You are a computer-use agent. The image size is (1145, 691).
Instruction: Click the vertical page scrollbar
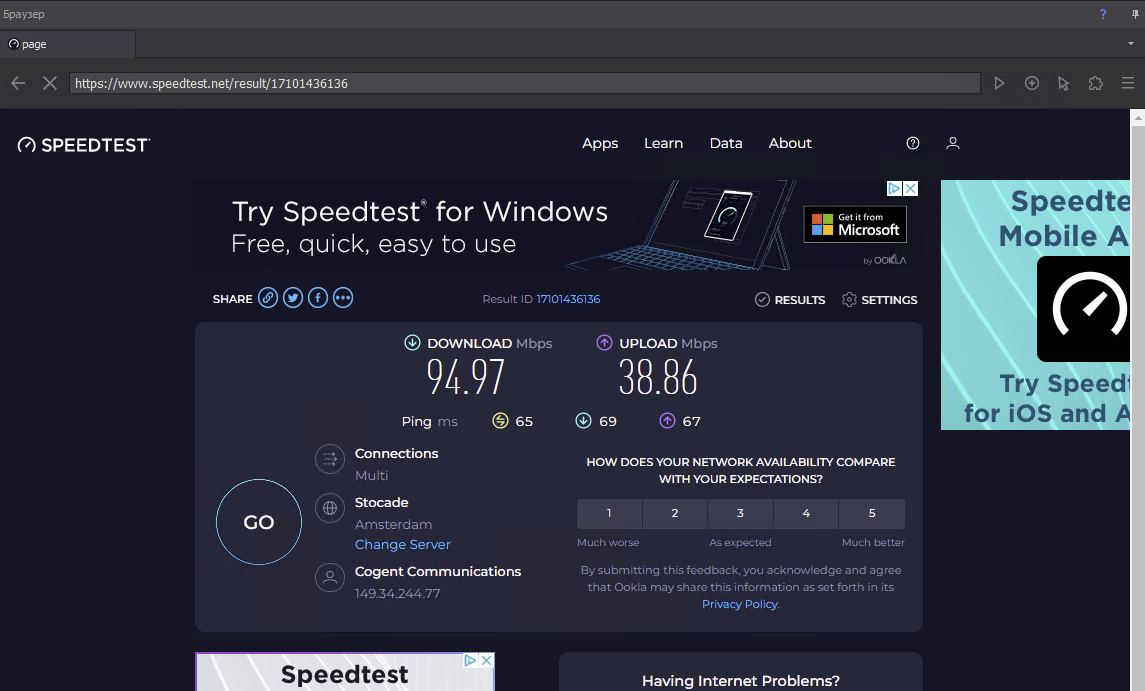tap(1137, 400)
